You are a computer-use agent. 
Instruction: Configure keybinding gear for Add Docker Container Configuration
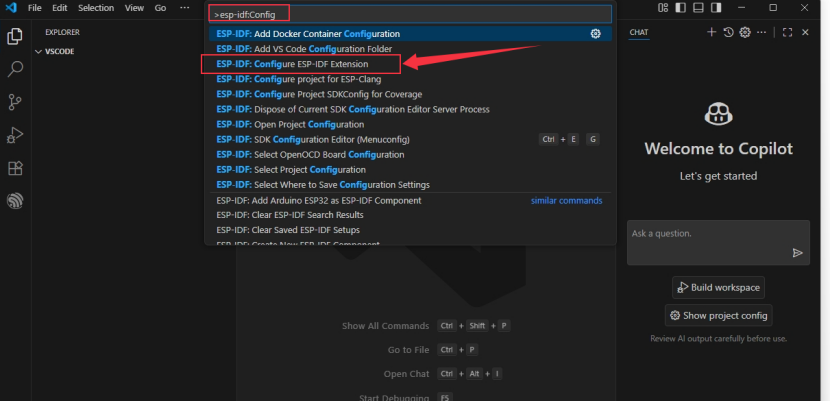(596, 34)
